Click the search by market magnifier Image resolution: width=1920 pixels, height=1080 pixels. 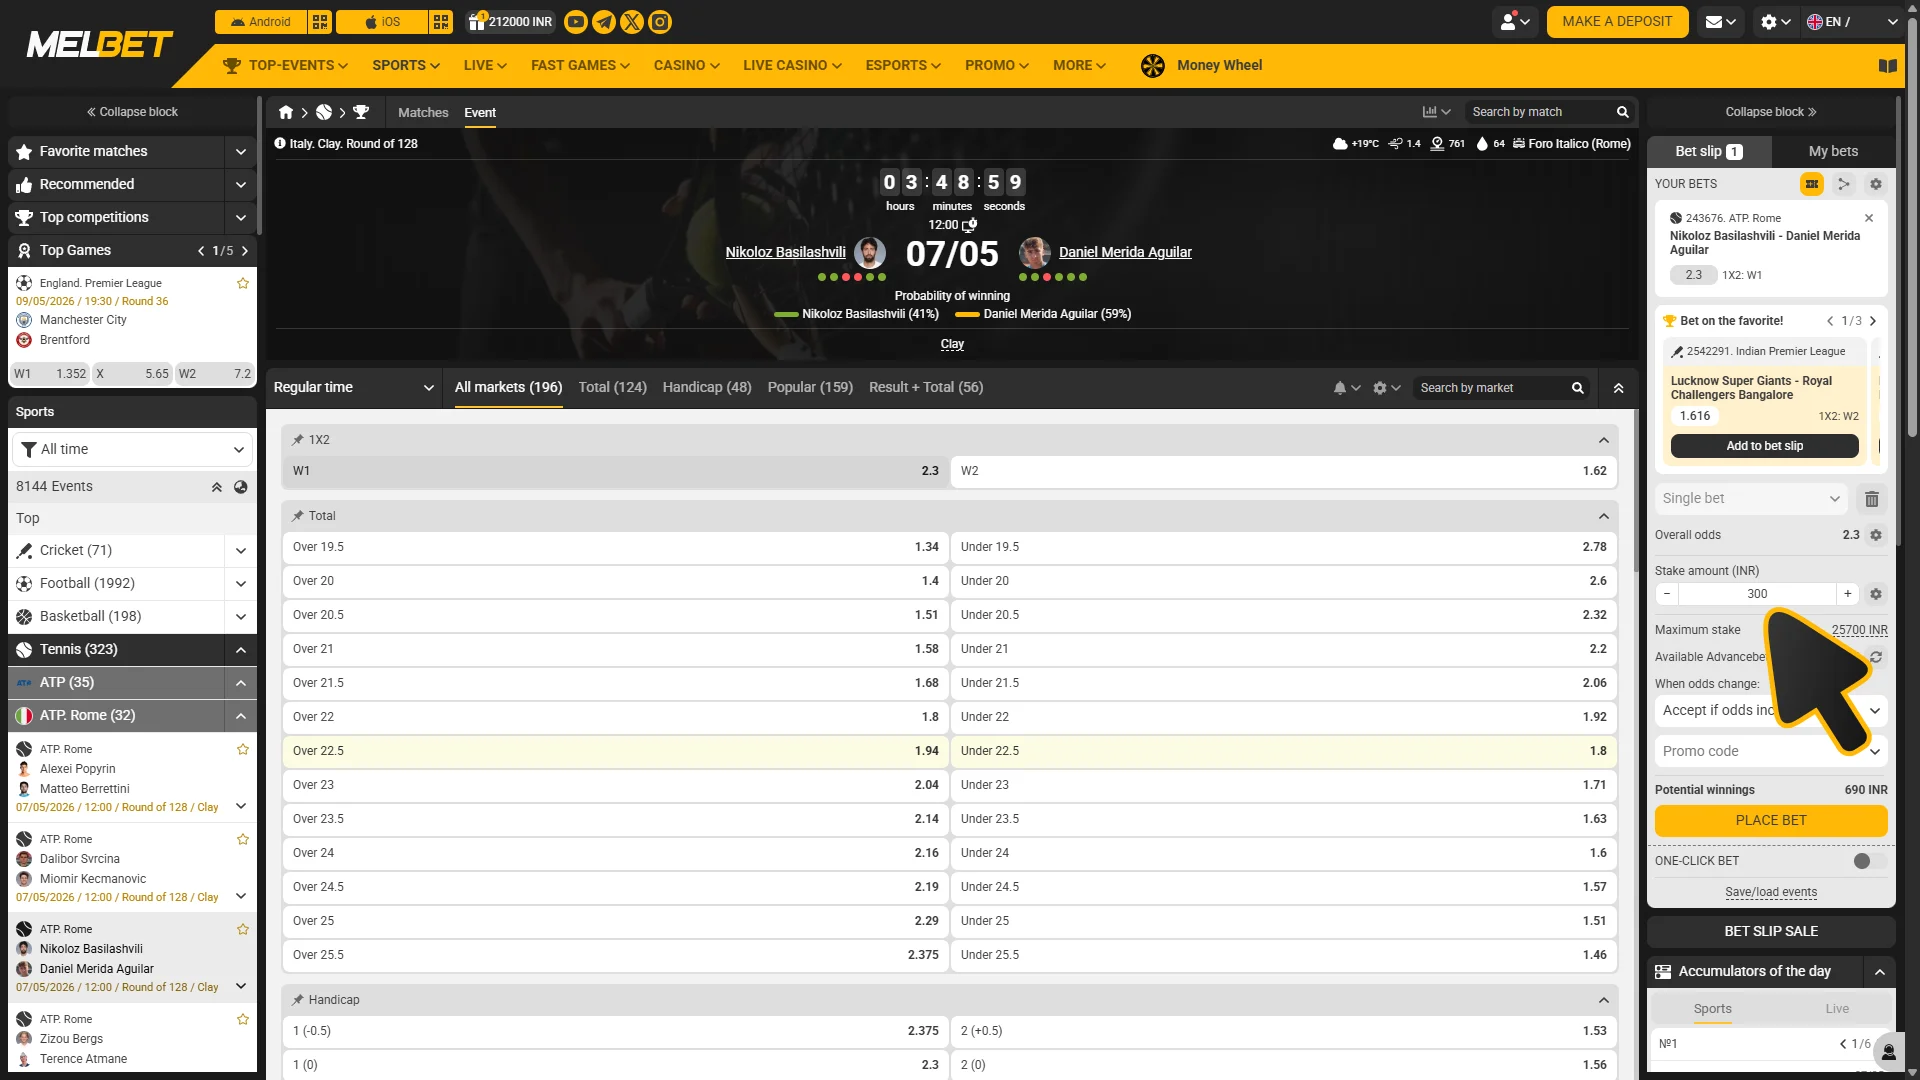click(1578, 388)
